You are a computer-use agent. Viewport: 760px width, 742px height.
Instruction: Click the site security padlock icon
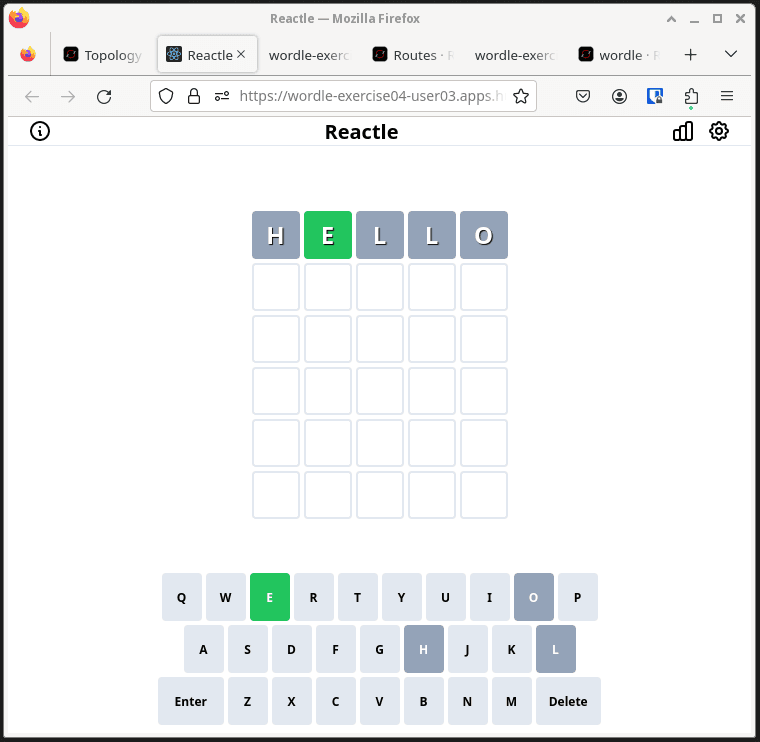pos(194,96)
